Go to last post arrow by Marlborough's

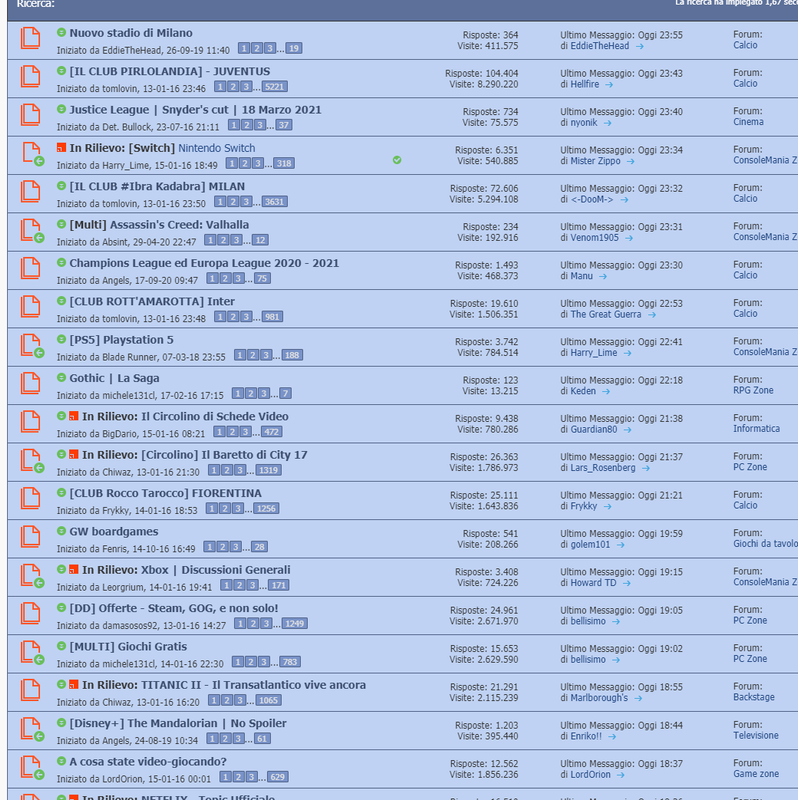point(638,698)
